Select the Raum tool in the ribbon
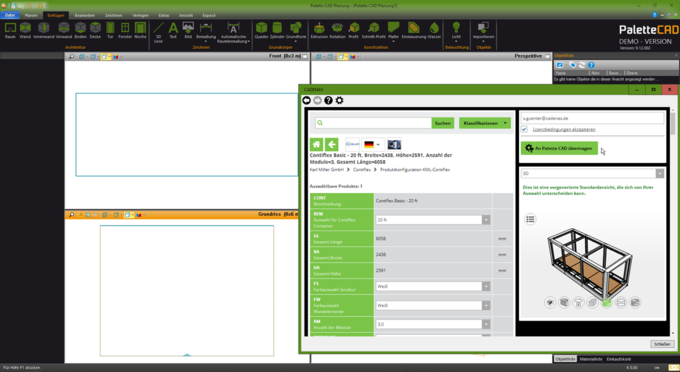 pyautogui.click(x=10, y=30)
